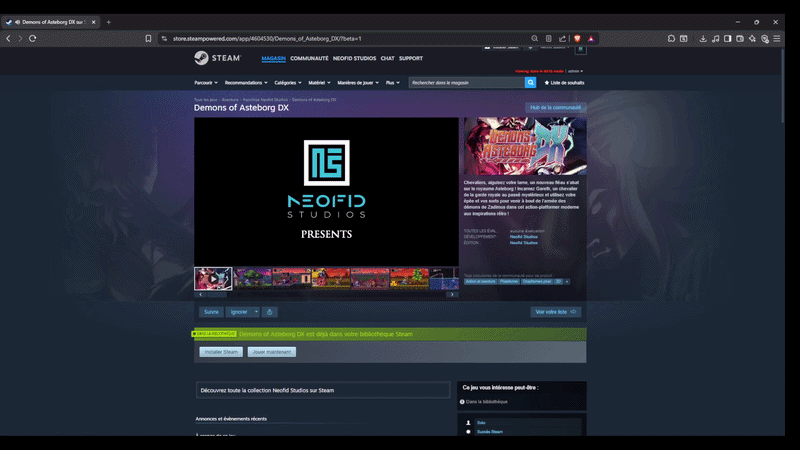
Task: Click the music note playlist icon
Action: [716, 38]
